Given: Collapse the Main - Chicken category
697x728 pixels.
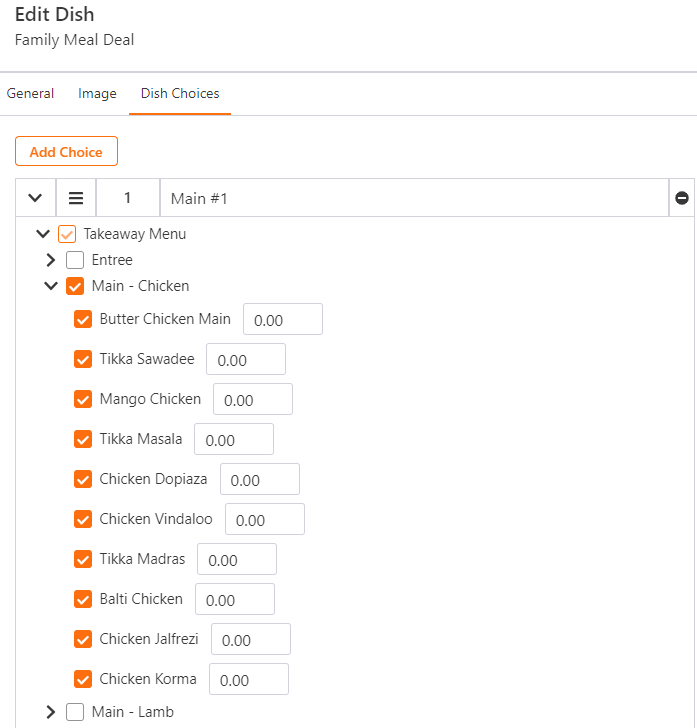Looking at the screenshot, I should 51,286.
